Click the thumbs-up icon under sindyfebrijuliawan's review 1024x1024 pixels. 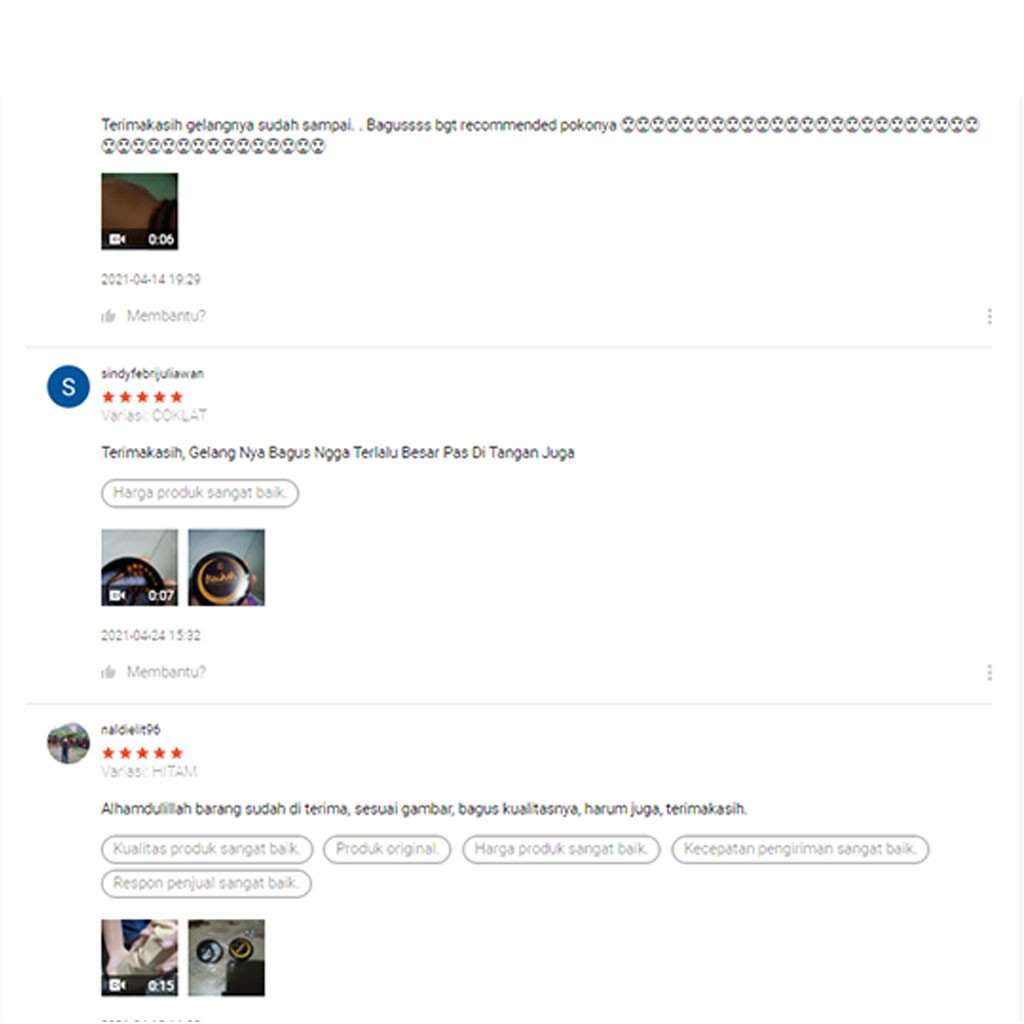pyautogui.click(x=108, y=673)
